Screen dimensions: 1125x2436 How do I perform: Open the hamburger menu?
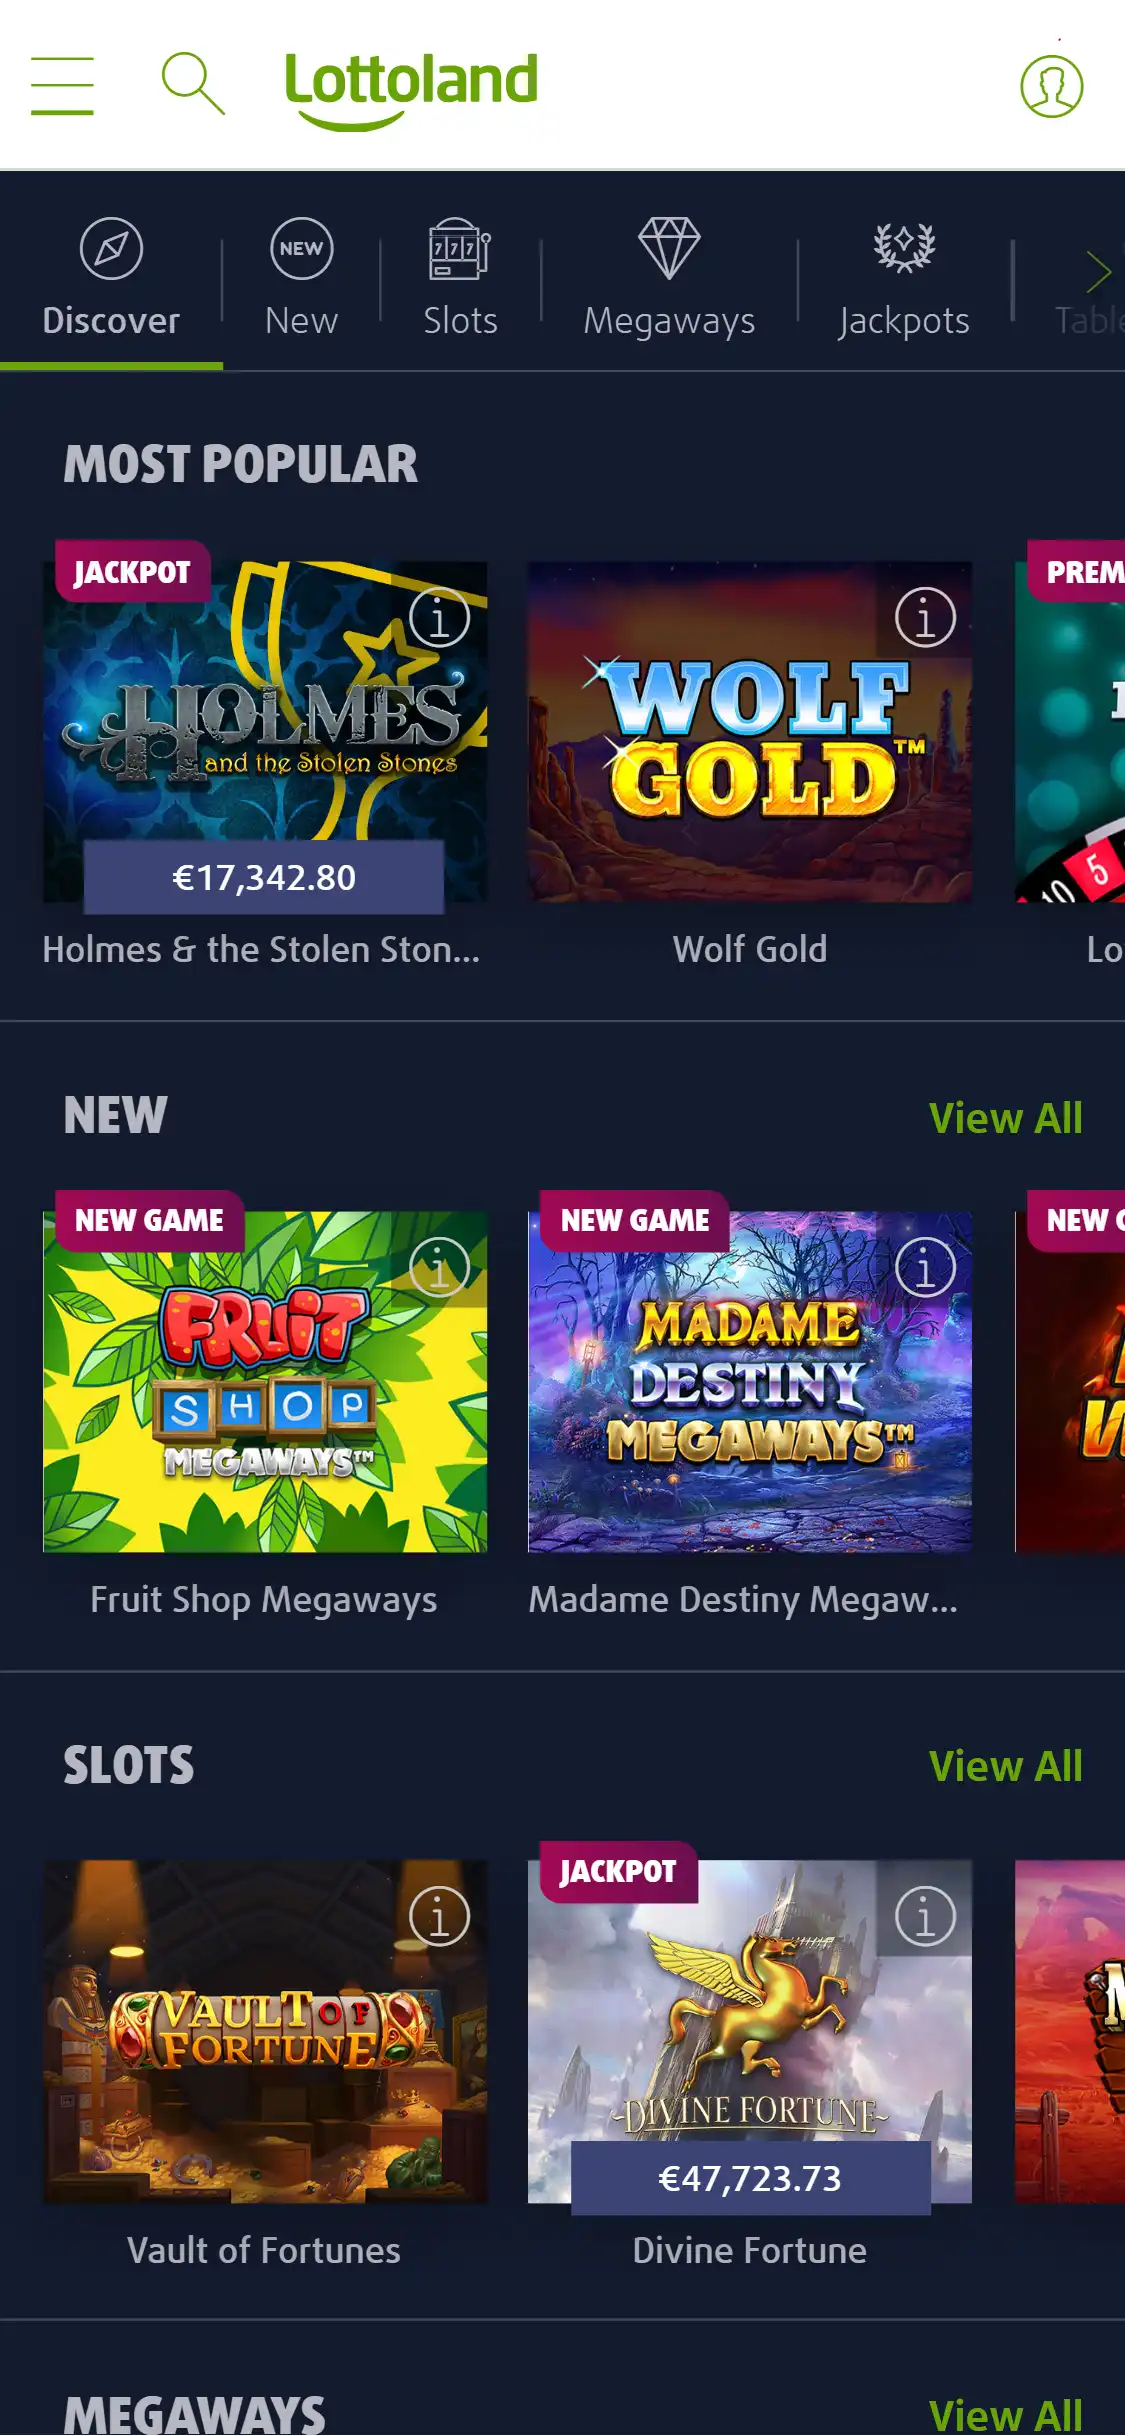62,86
